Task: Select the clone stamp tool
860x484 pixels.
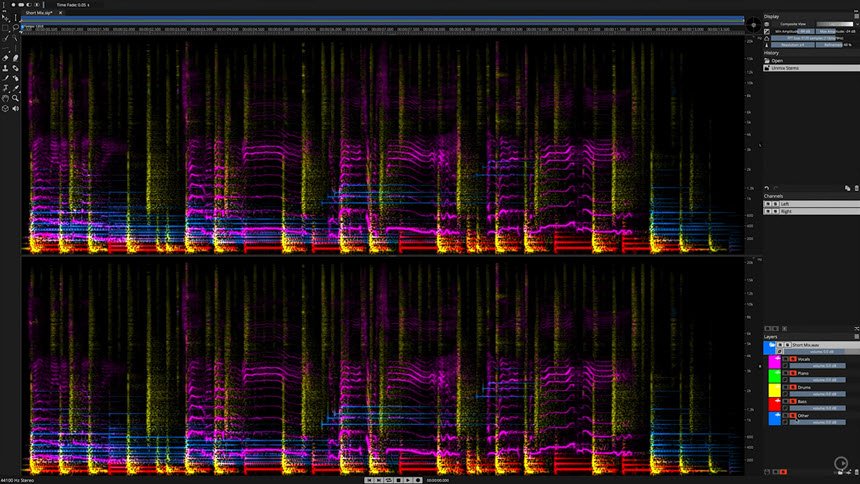Action: point(5,68)
